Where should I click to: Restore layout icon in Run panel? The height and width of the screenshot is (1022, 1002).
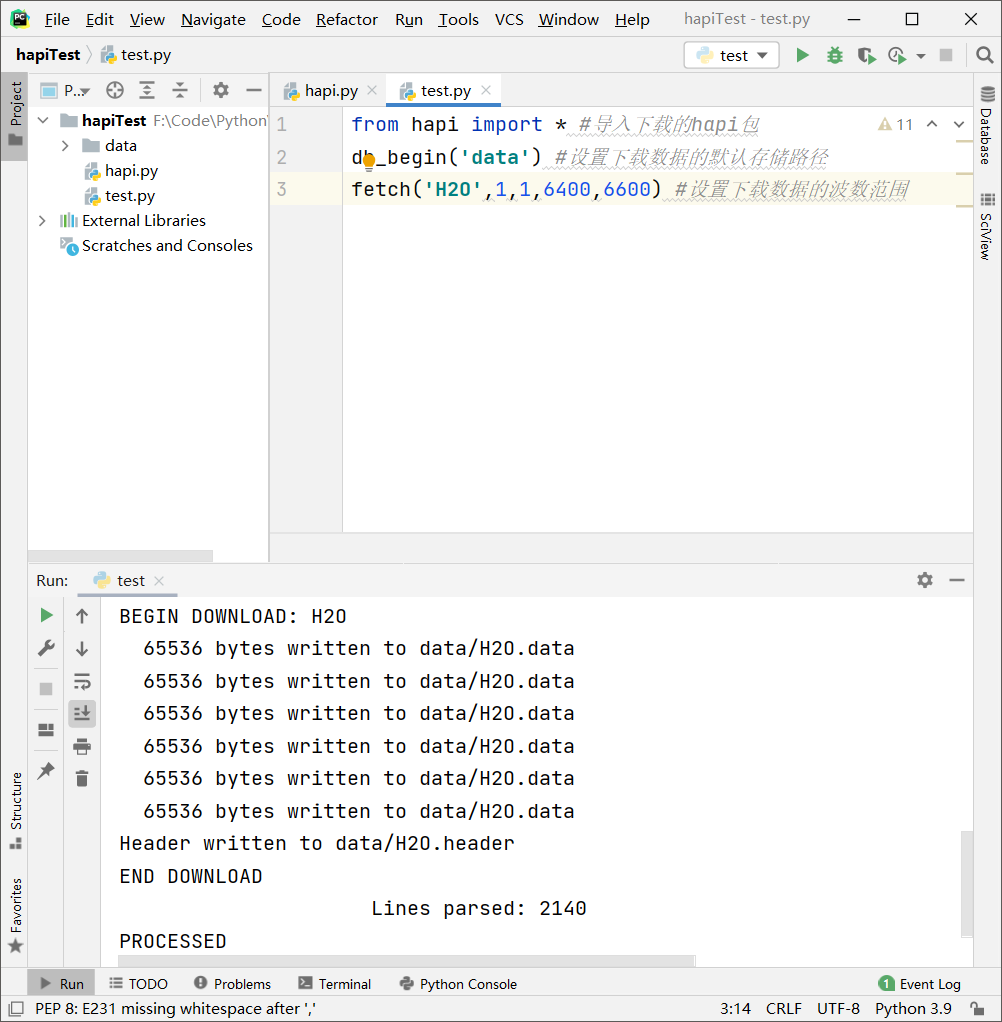(x=46, y=729)
